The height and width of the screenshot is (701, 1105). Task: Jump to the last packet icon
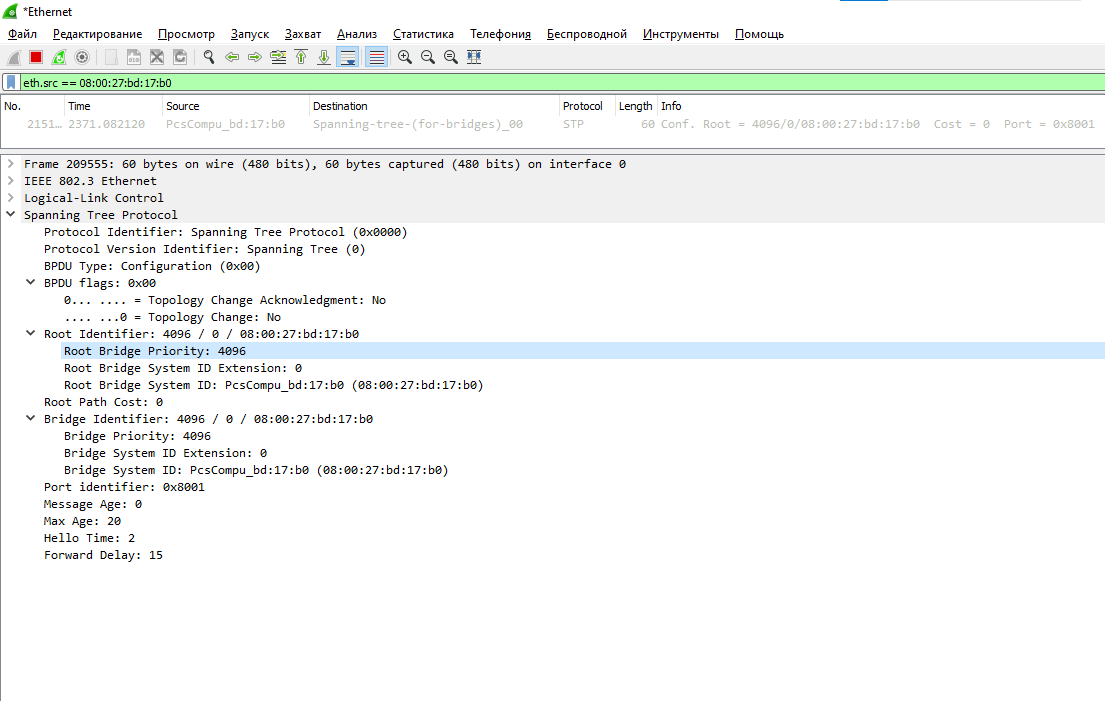[x=324, y=58]
